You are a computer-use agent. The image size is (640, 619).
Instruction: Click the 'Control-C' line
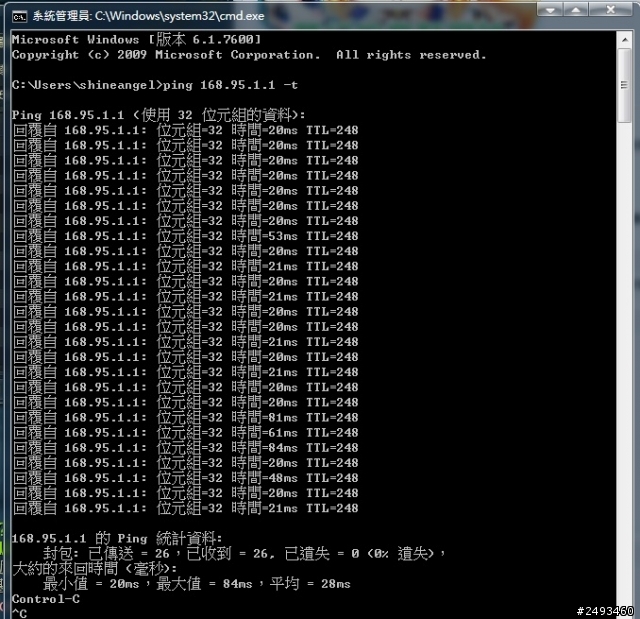[x=46, y=599]
